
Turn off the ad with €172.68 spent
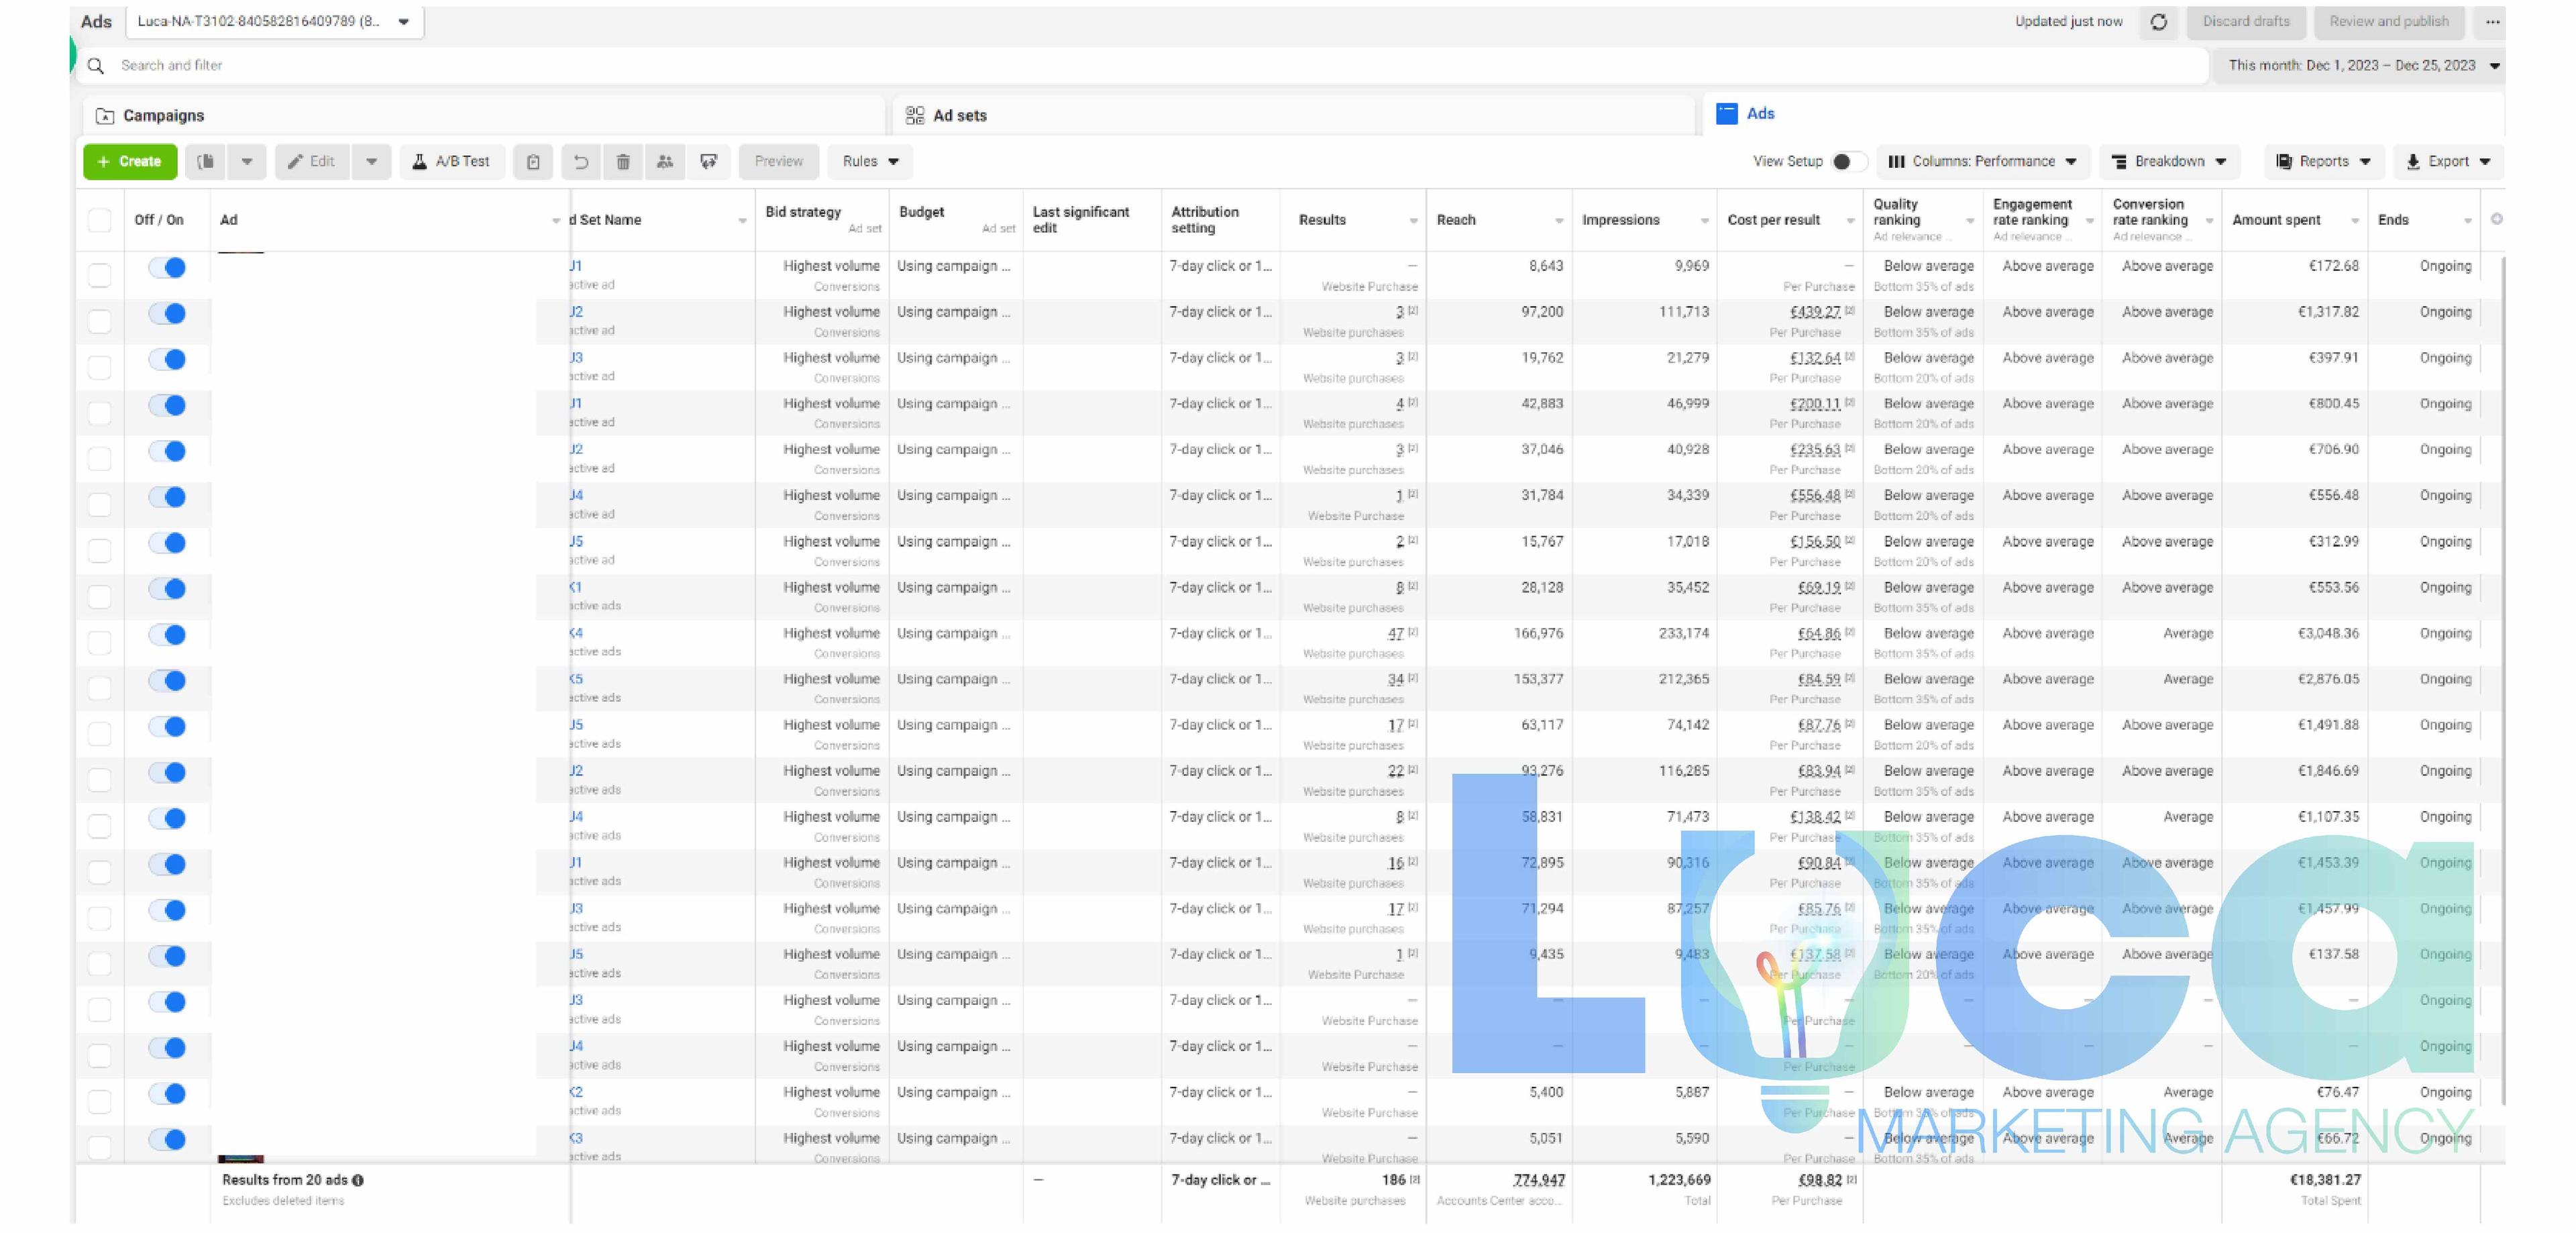click(x=167, y=268)
